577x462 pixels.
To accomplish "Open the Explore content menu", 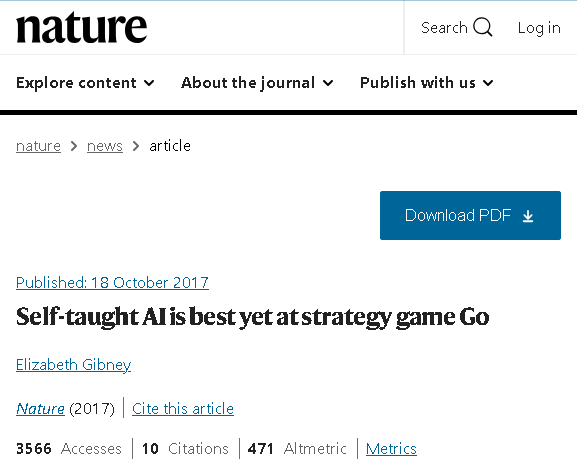I will tap(85, 83).
